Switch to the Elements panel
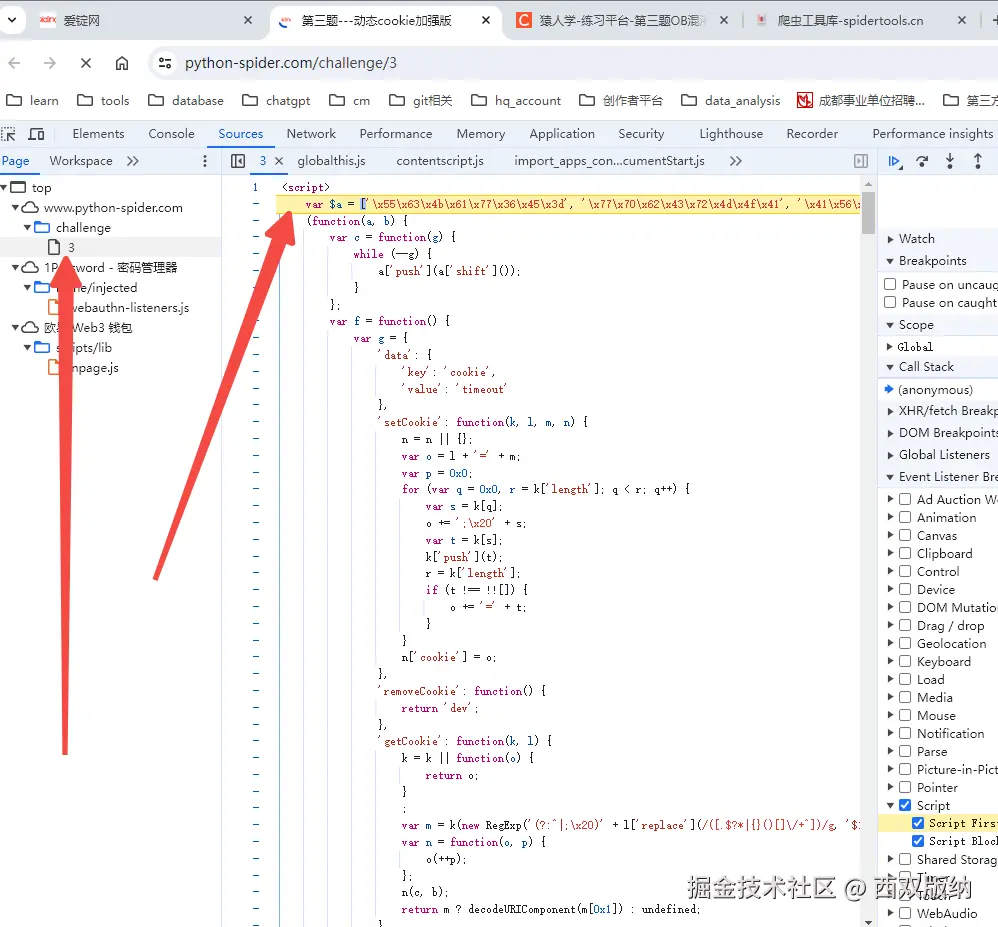This screenshot has height=927, width=998. [x=98, y=134]
